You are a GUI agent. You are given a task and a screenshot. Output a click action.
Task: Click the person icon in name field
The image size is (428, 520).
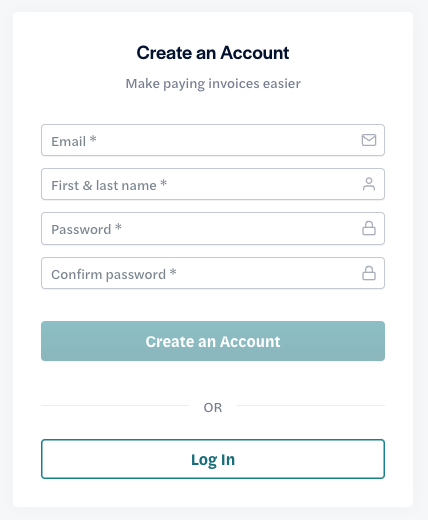point(369,184)
